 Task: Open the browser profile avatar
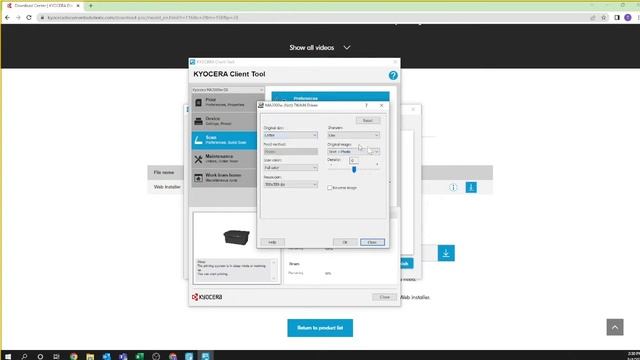click(628, 18)
